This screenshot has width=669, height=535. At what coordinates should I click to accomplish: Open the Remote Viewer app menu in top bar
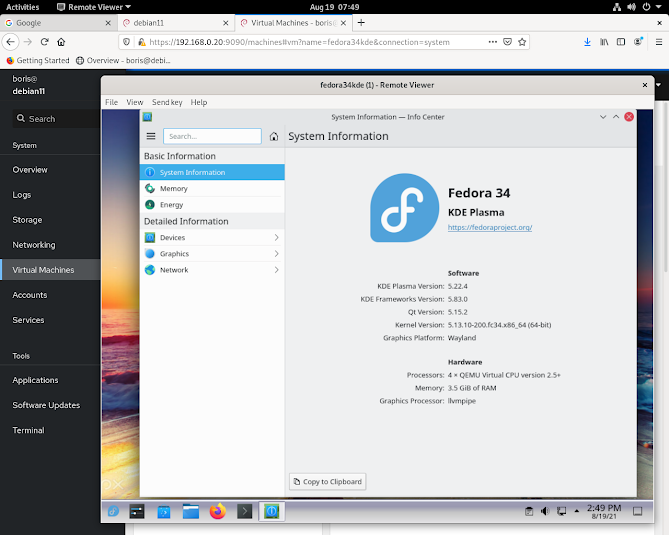tap(94, 7)
